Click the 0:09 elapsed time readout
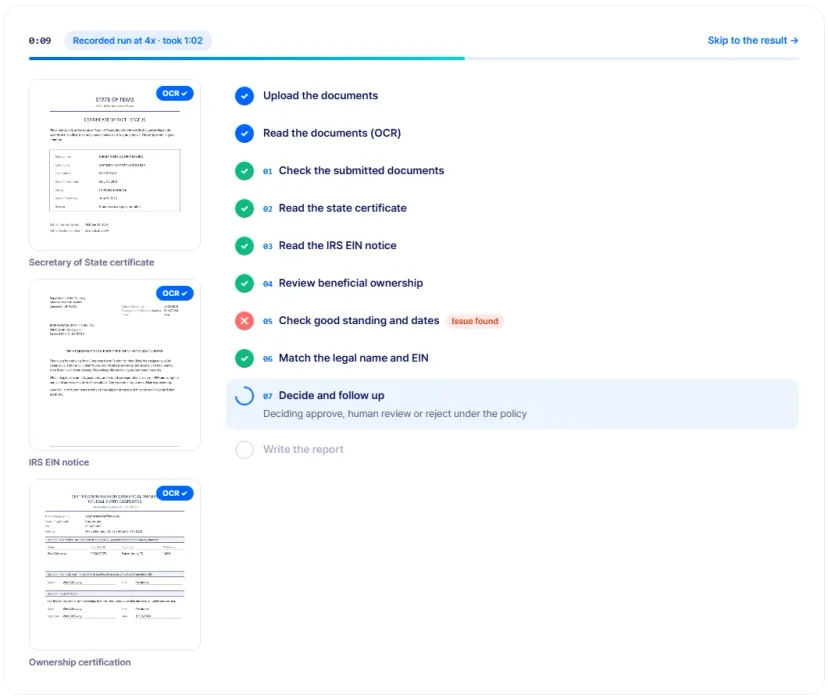828x699 pixels. (40, 41)
